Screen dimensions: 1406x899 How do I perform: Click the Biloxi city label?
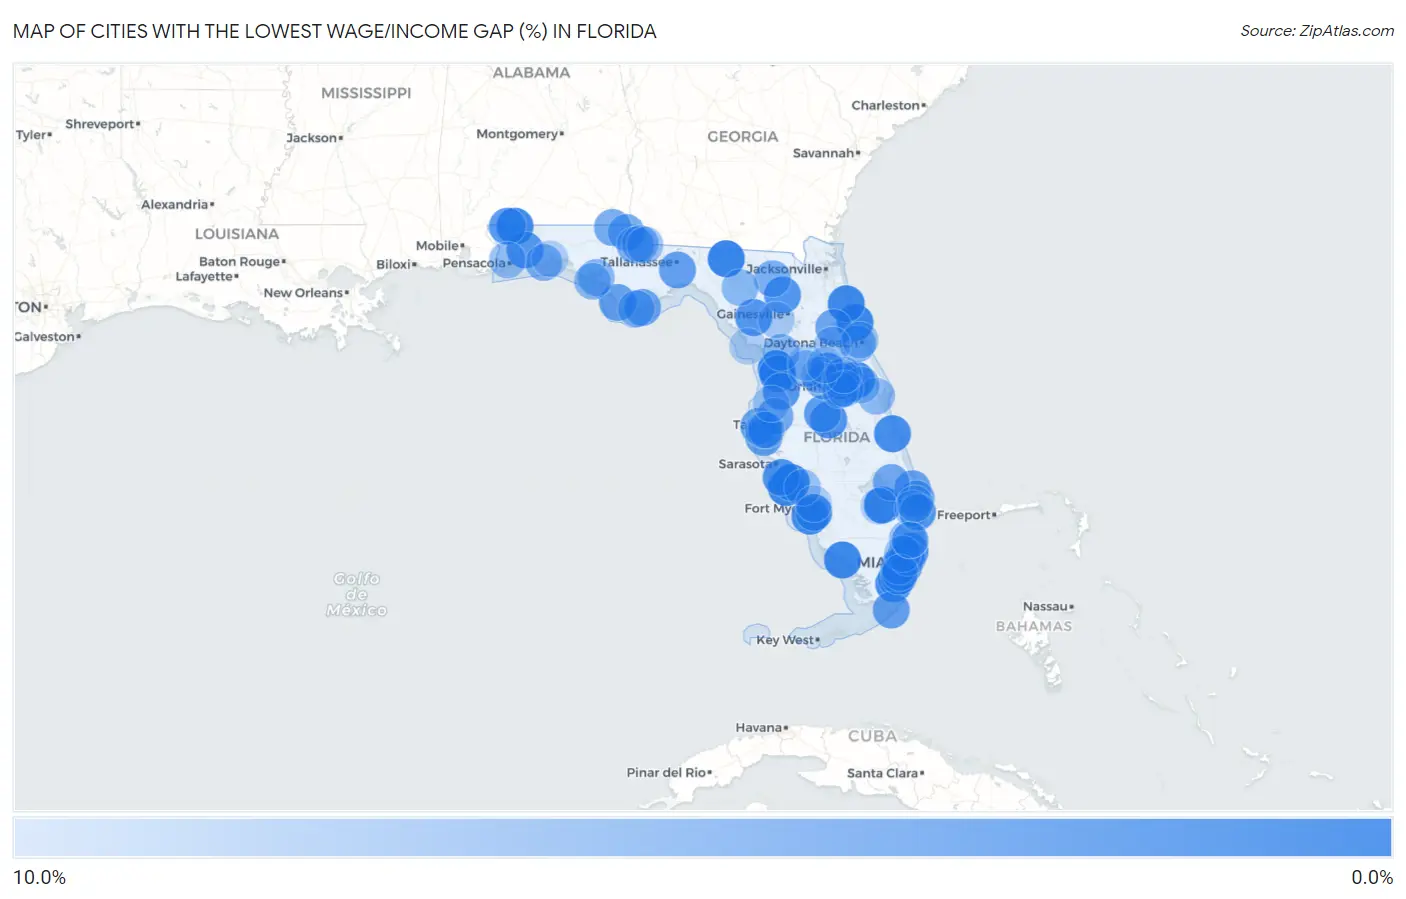point(396,265)
